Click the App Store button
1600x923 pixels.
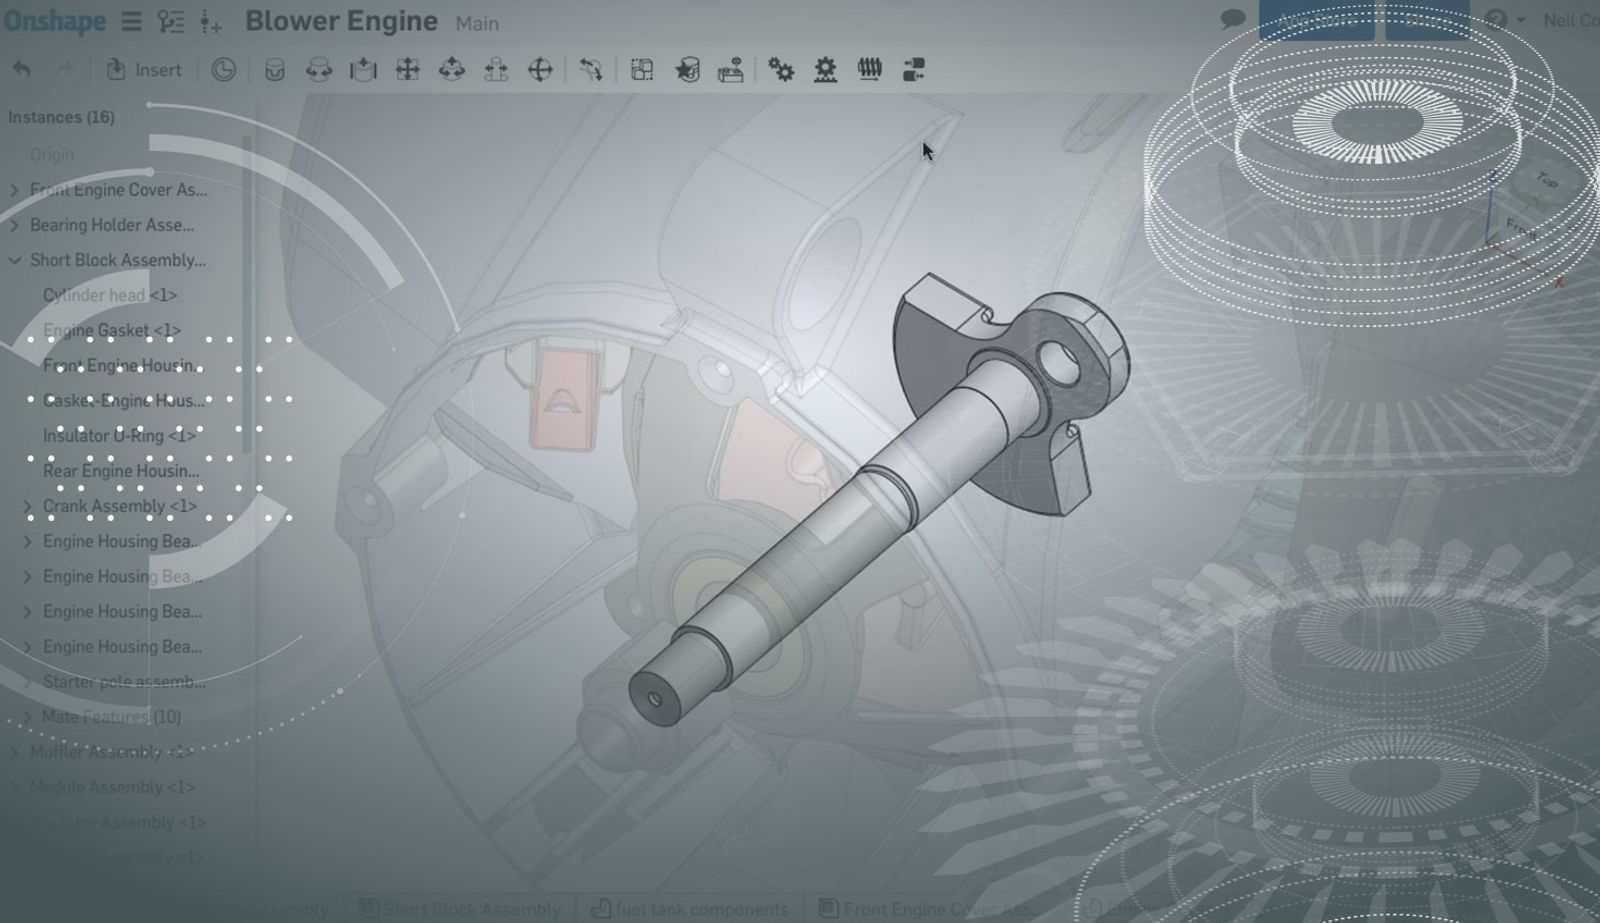tap(1315, 20)
